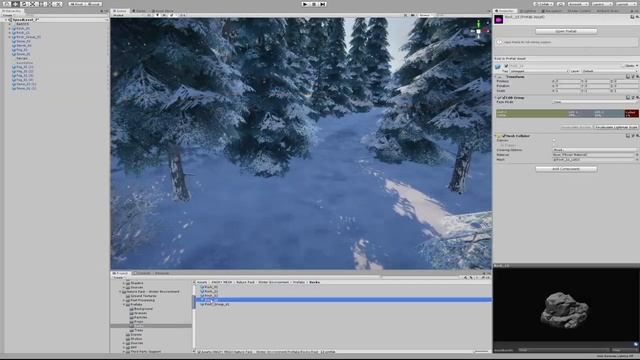
Task: Open the Layers dropdown in top bar
Action: click(602, 4)
